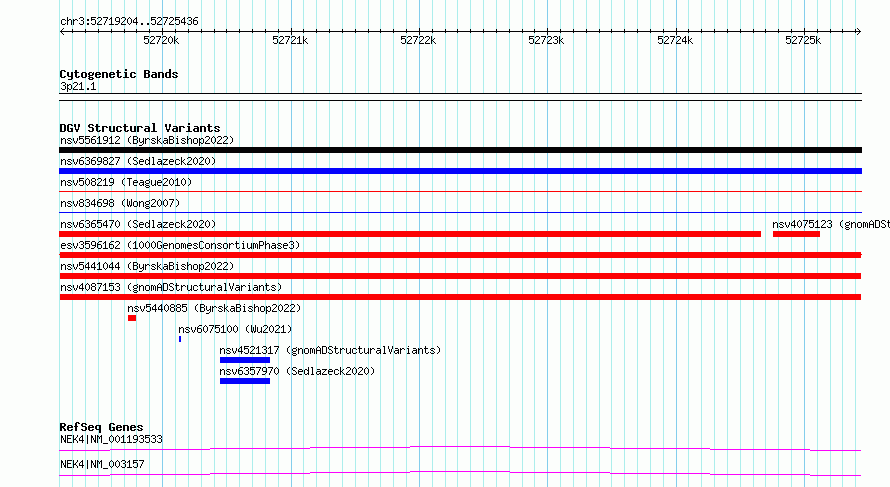Image resolution: width=890 pixels, height=487 pixels.
Task: Open the nsv6369827 (Sedlazeck2020) label
Action: (x=138, y=161)
